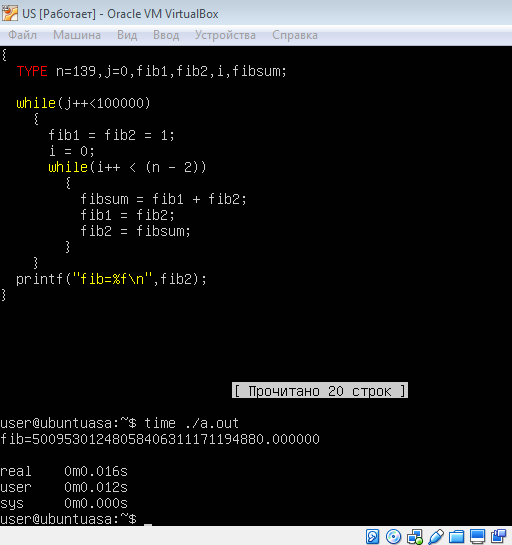Open the Ввод menu
Viewport: 512px width, 545px height.
tap(166, 35)
